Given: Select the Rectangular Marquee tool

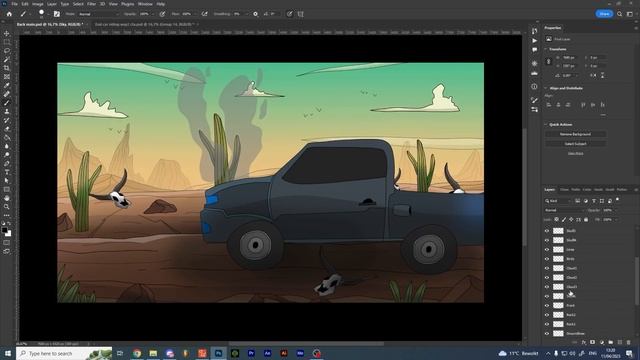Looking at the screenshot, I should coord(7,42).
